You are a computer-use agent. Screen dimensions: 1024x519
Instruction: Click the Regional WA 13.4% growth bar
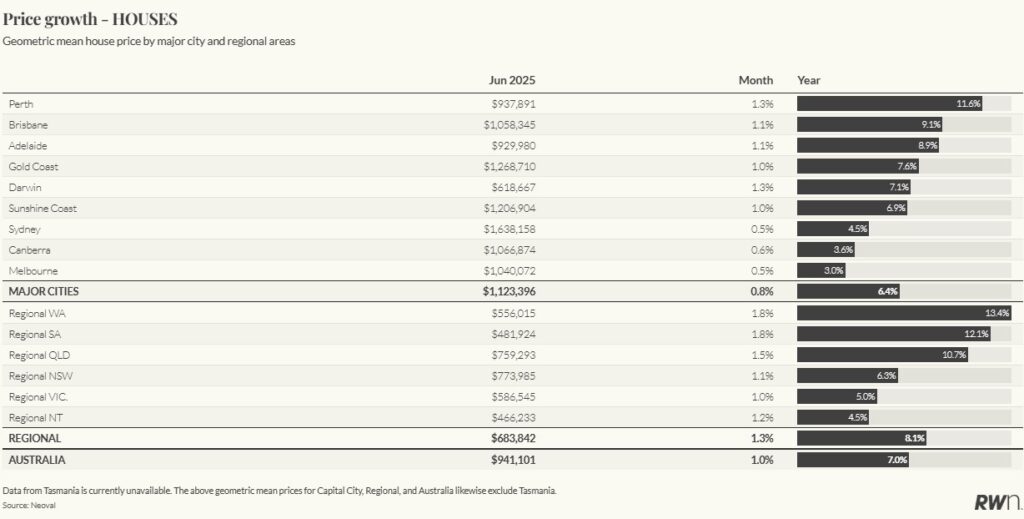pyautogui.click(x=904, y=313)
